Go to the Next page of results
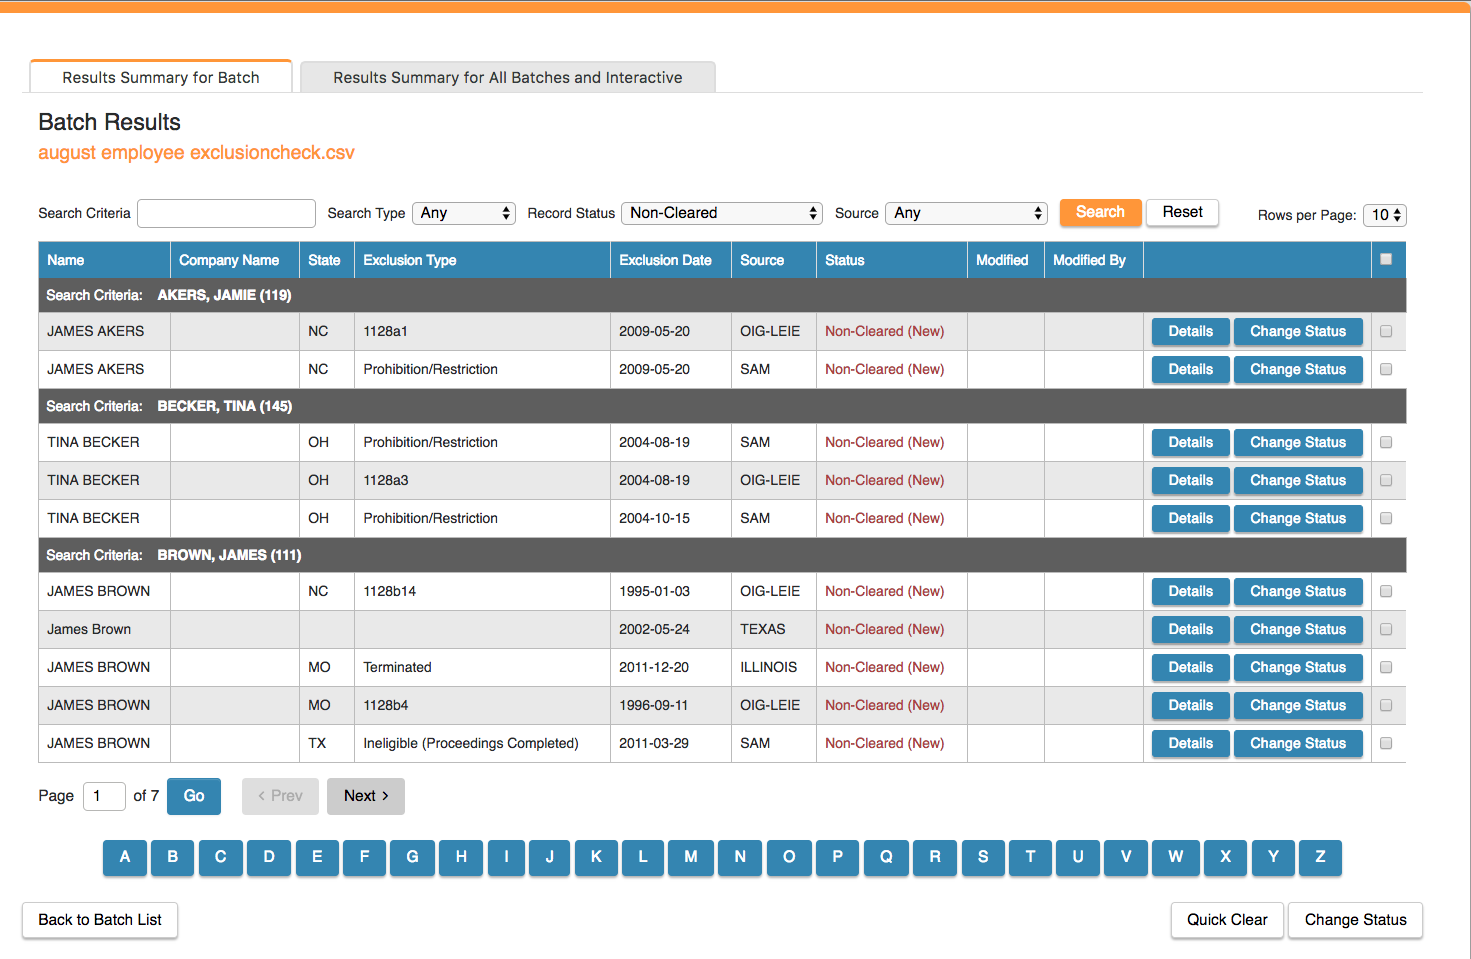Screen dimensions: 1471x959 pyautogui.click(x=365, y=796)
